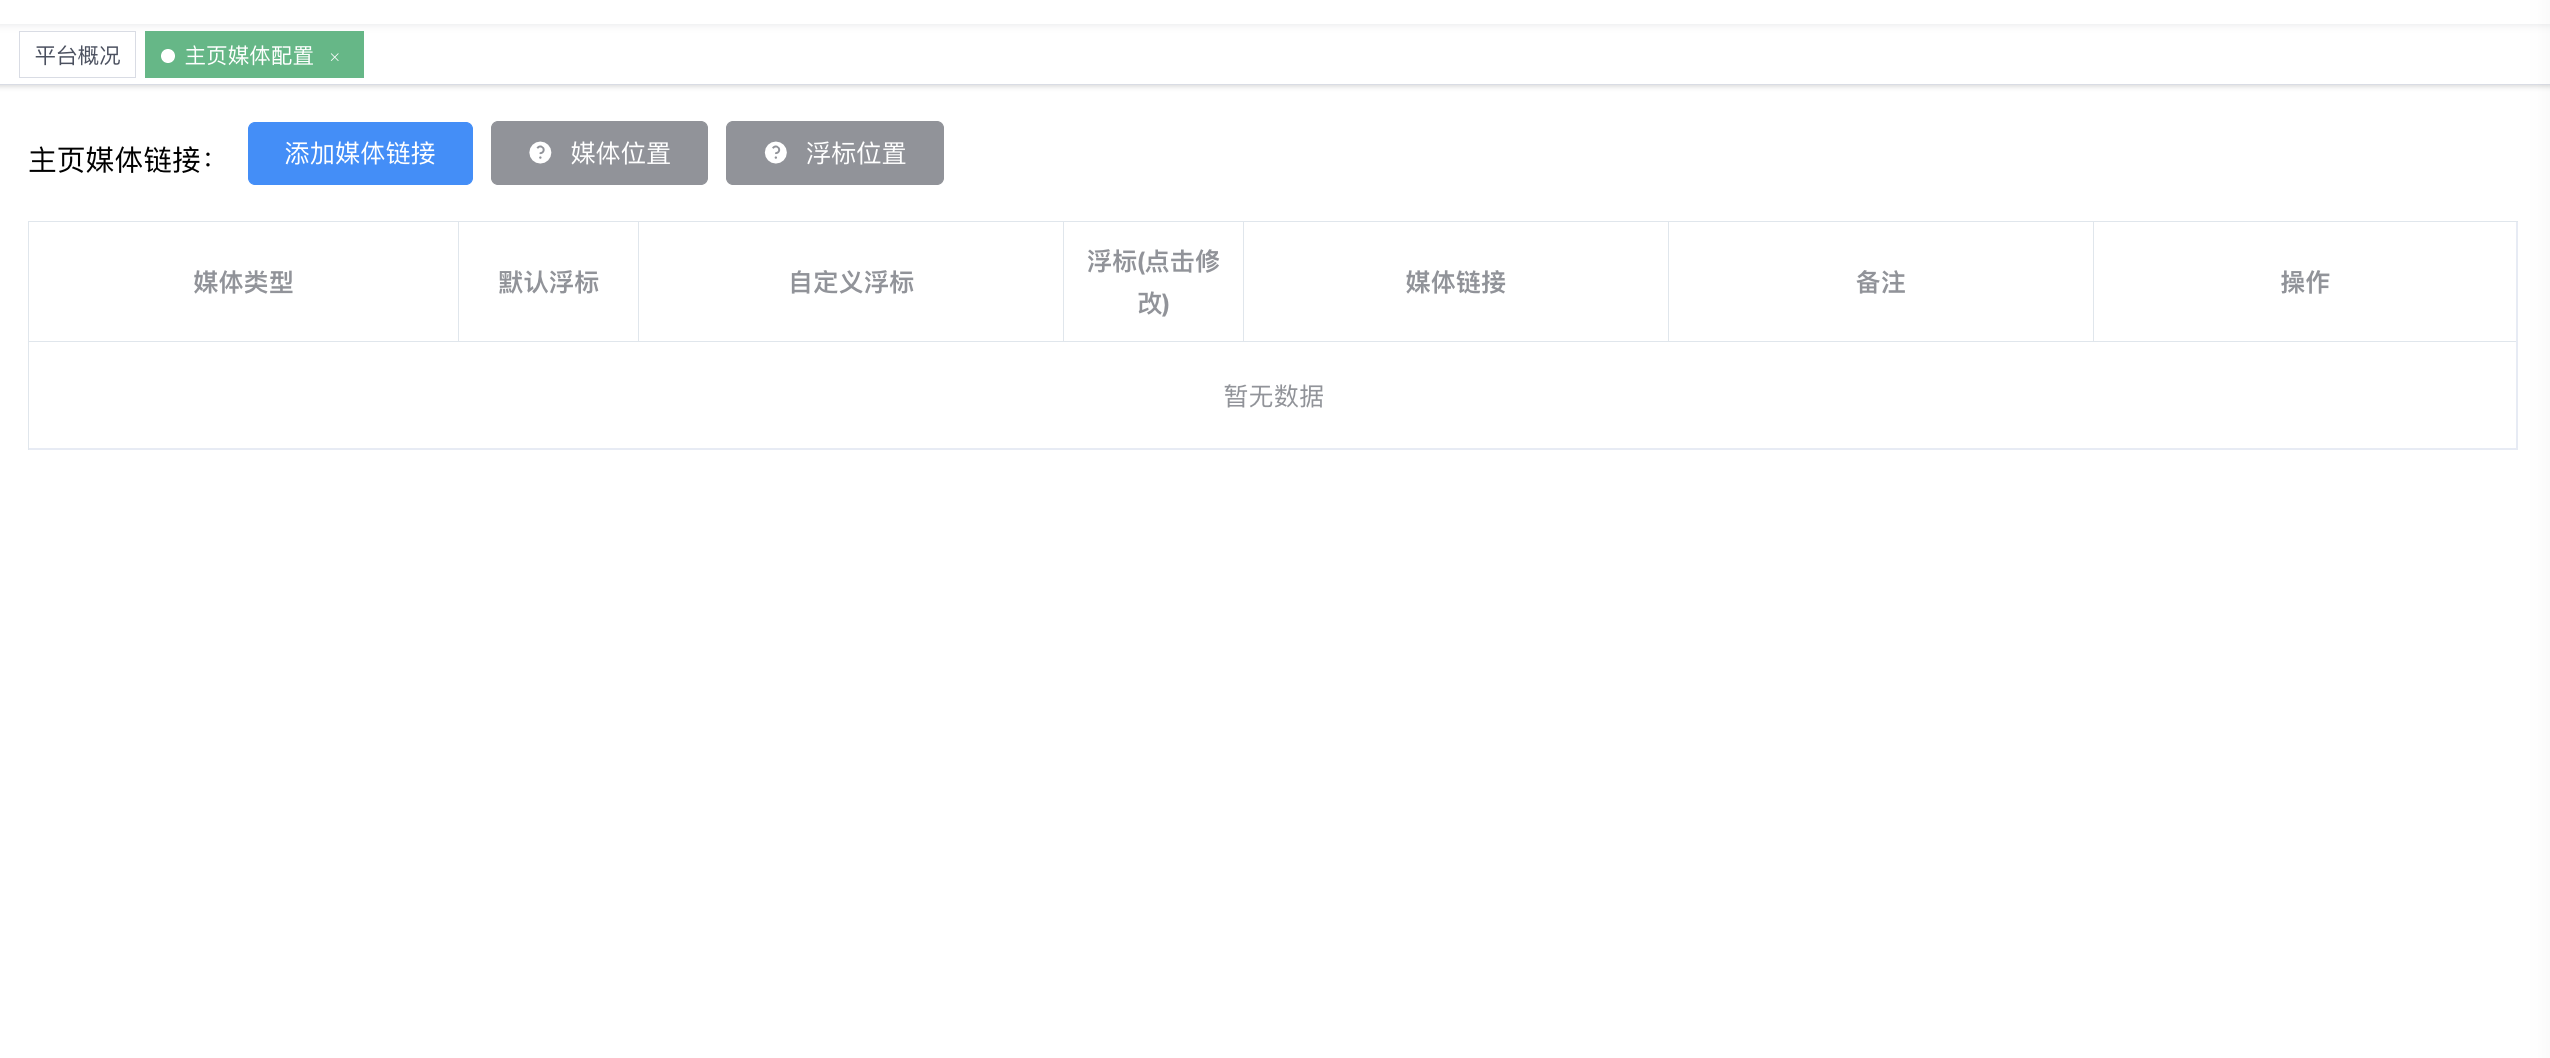Click the 操作 column header
Screen dimensions: 2550x1058
(2305, 282)
